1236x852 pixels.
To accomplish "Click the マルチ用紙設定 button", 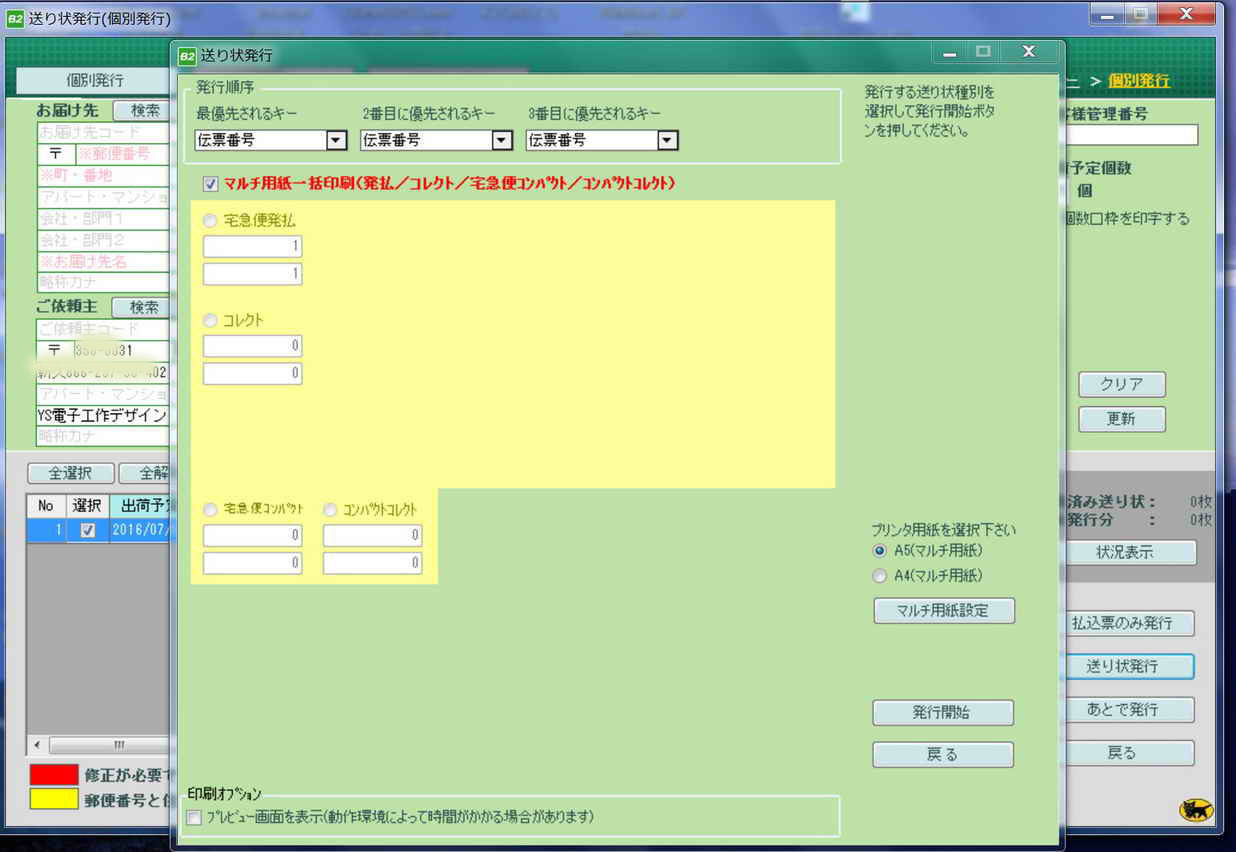I will (x=943, y=610).
